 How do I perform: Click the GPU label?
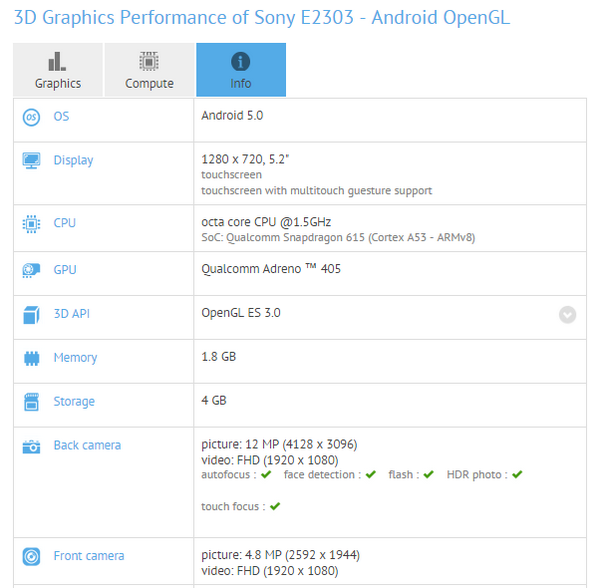tap(65, 270)
